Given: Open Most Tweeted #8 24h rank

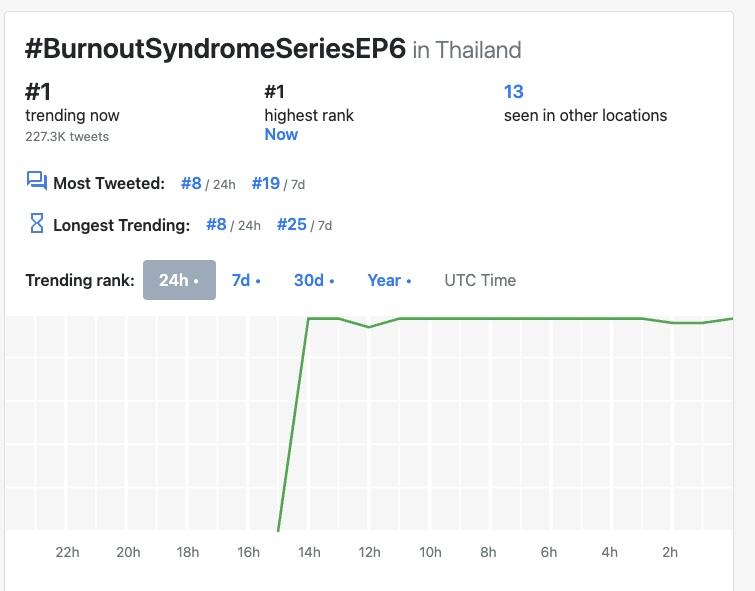Looking at the screenshot, I should 191,183.
